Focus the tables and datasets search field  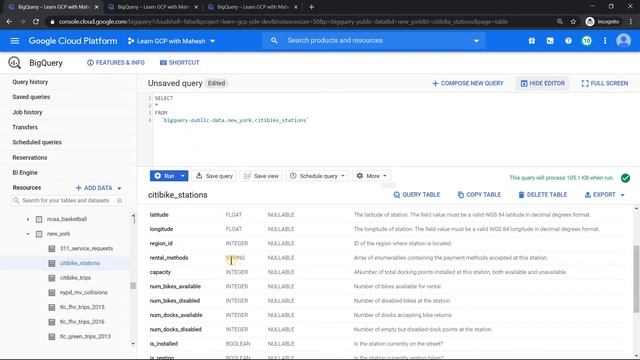[x=68, y=200]
